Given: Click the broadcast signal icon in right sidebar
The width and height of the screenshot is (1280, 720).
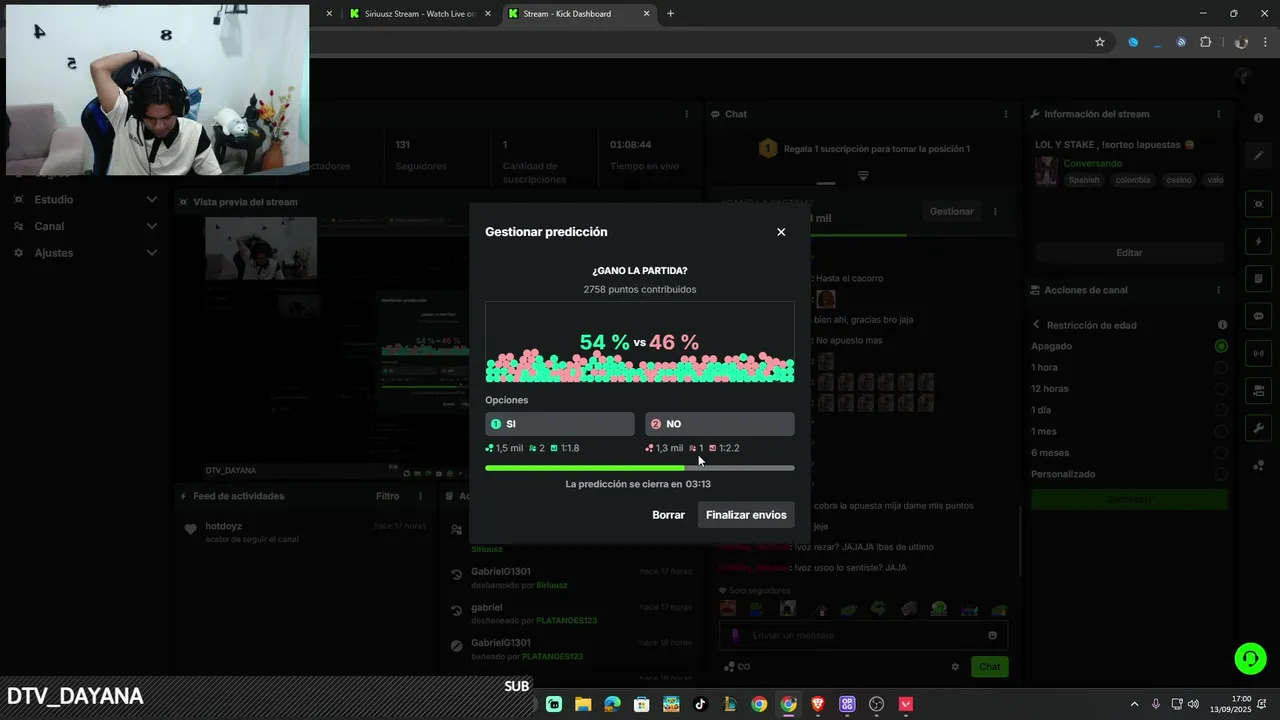Looking at the screenshot, I should 1258,353.
